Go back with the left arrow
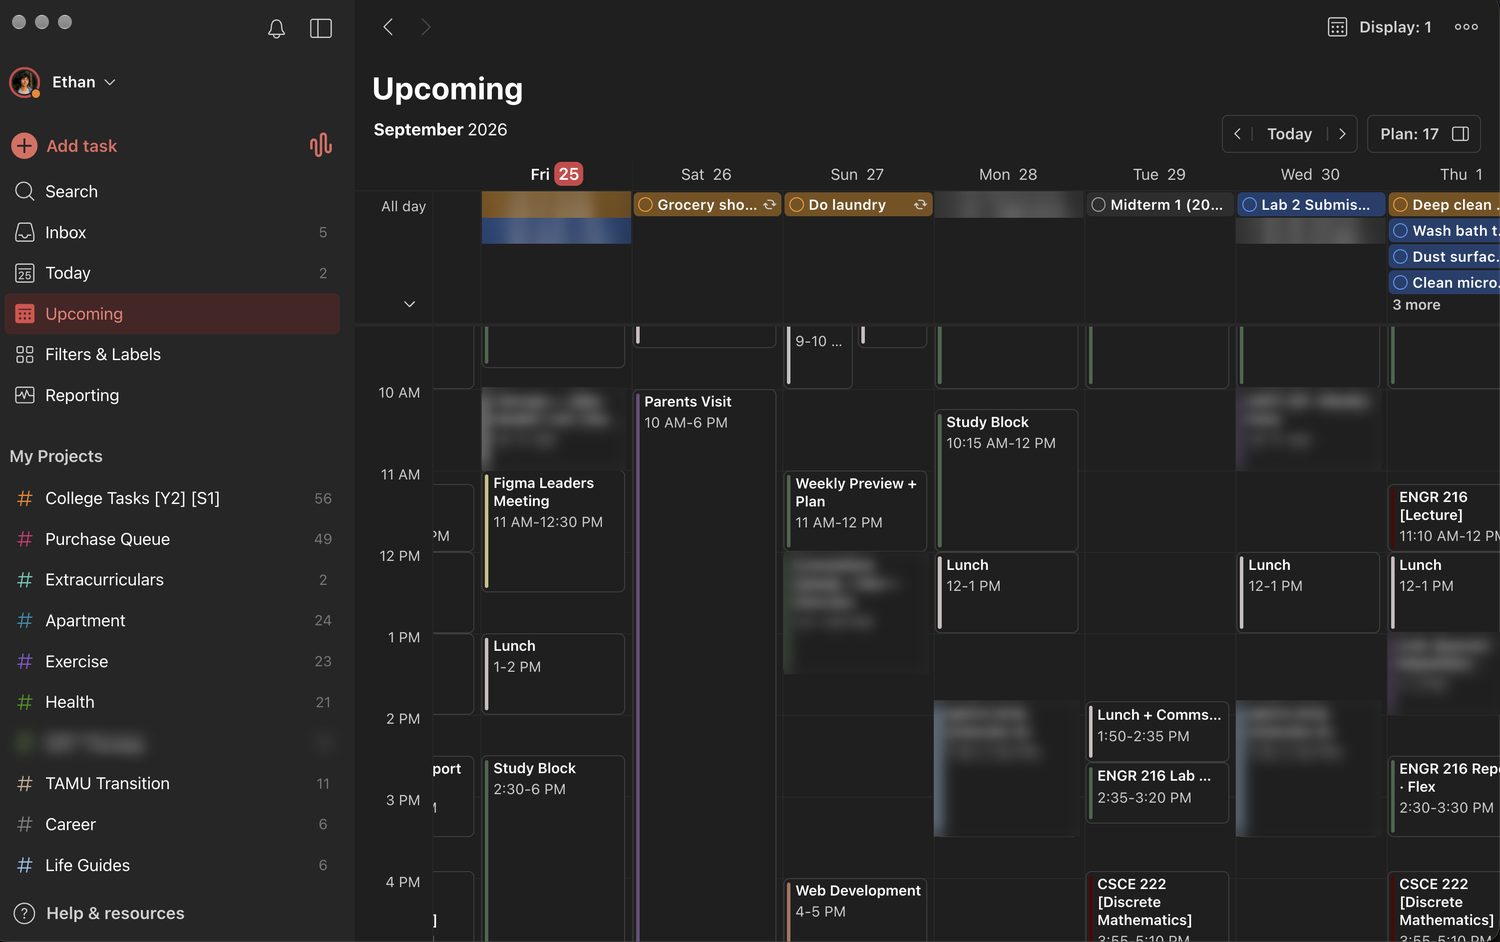 [x=388, y=27]
